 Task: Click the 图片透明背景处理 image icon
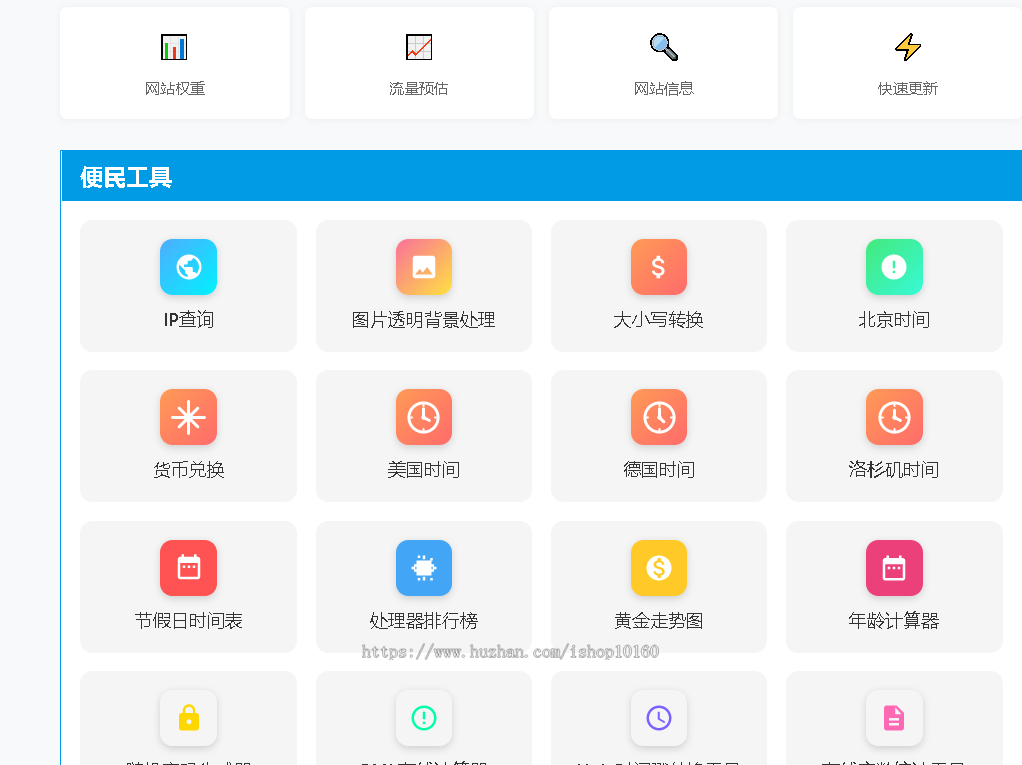click(424, 267)
